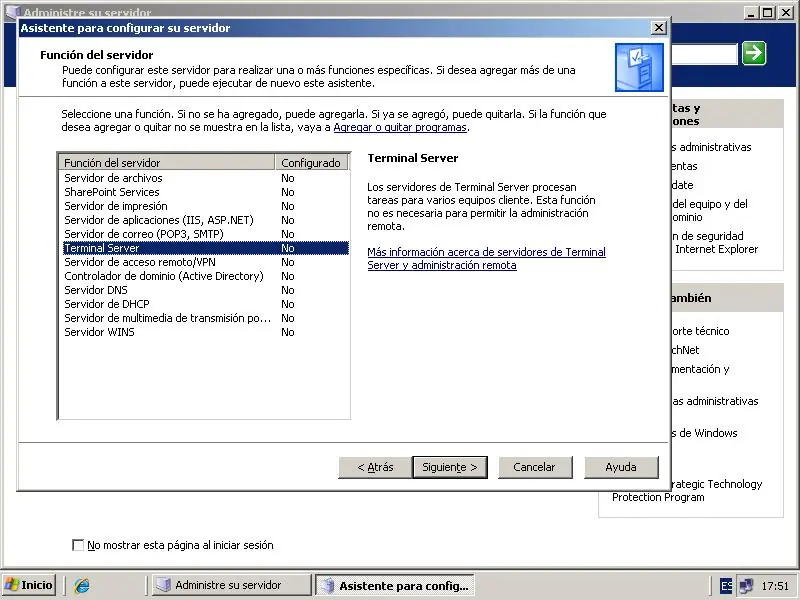800x600 pixels.
Task: Switch to 'Administre su servidor' taskbar button
Action: pos(231,585)
